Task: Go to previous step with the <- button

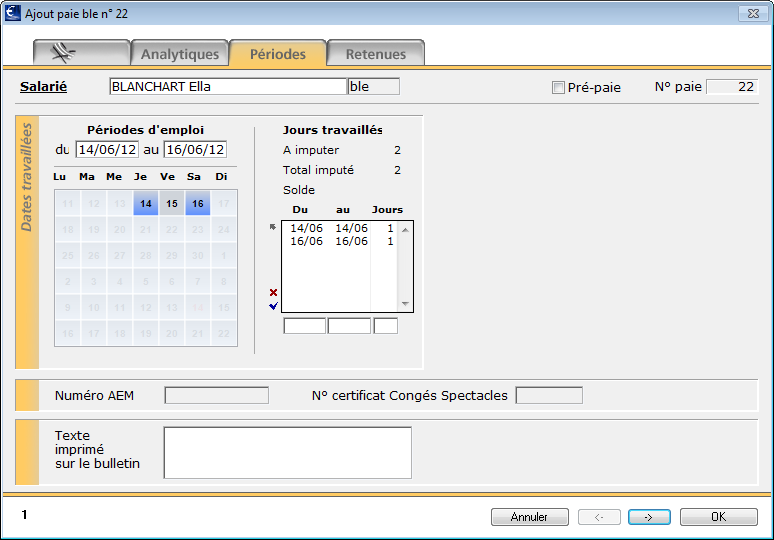Action: pyautogui.click(x=599, y=517)
